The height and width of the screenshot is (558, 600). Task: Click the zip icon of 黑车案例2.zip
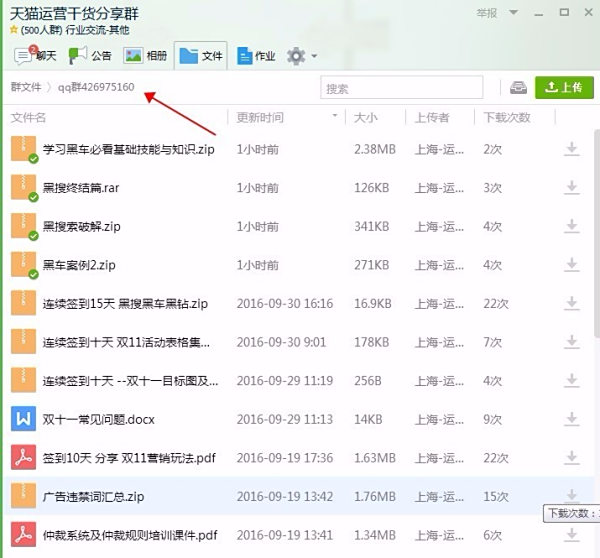[24, 265]
